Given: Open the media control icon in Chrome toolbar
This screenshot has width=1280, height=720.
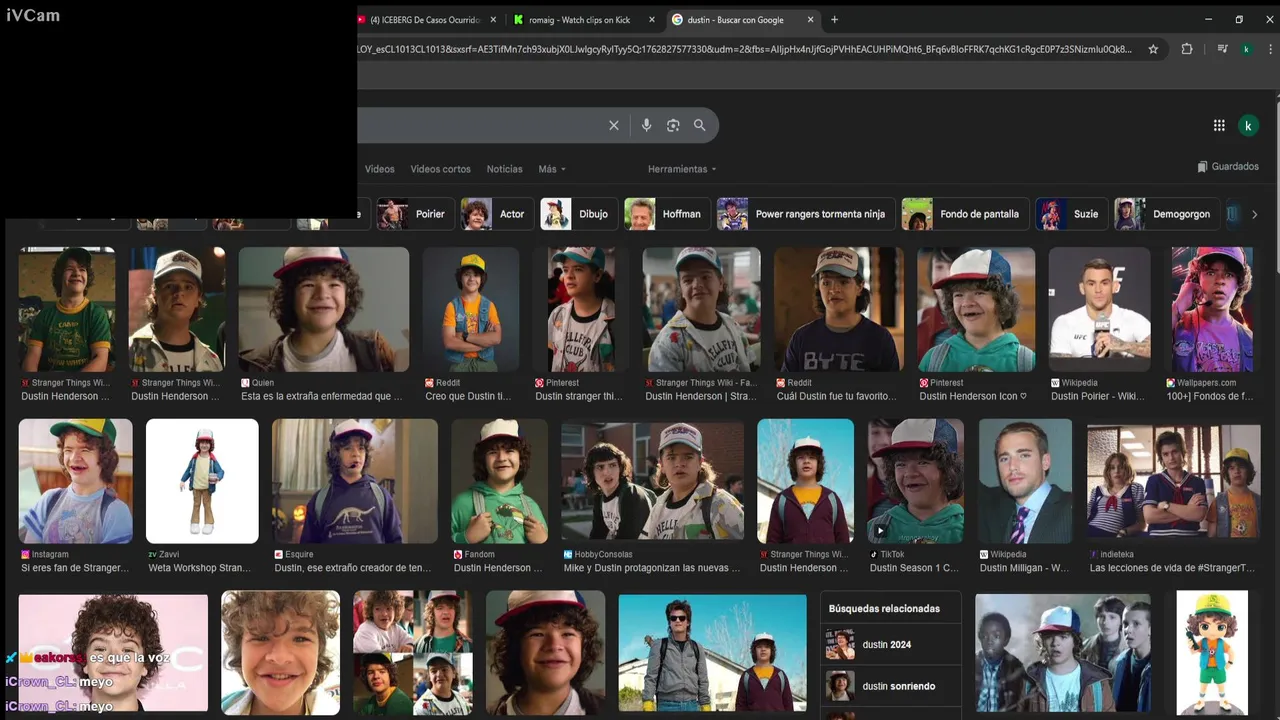Looking at the screenshot, I should [x=1222, y=49].
